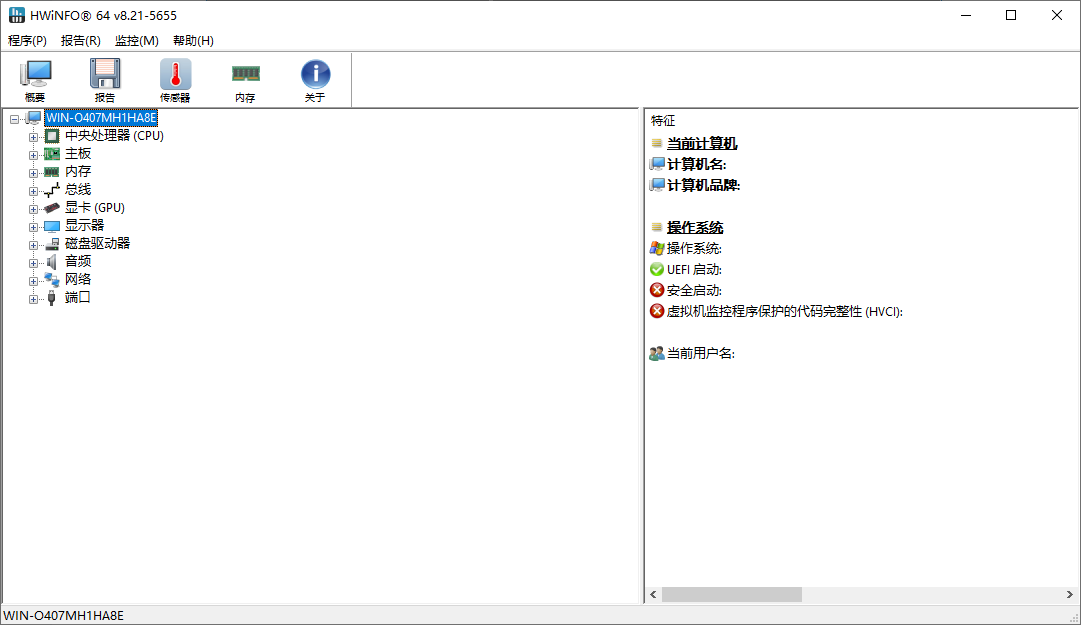Select the 显卡 (GPU) tree icon
The width and height of the screenshot is (1081, 625).
[51, 207]
